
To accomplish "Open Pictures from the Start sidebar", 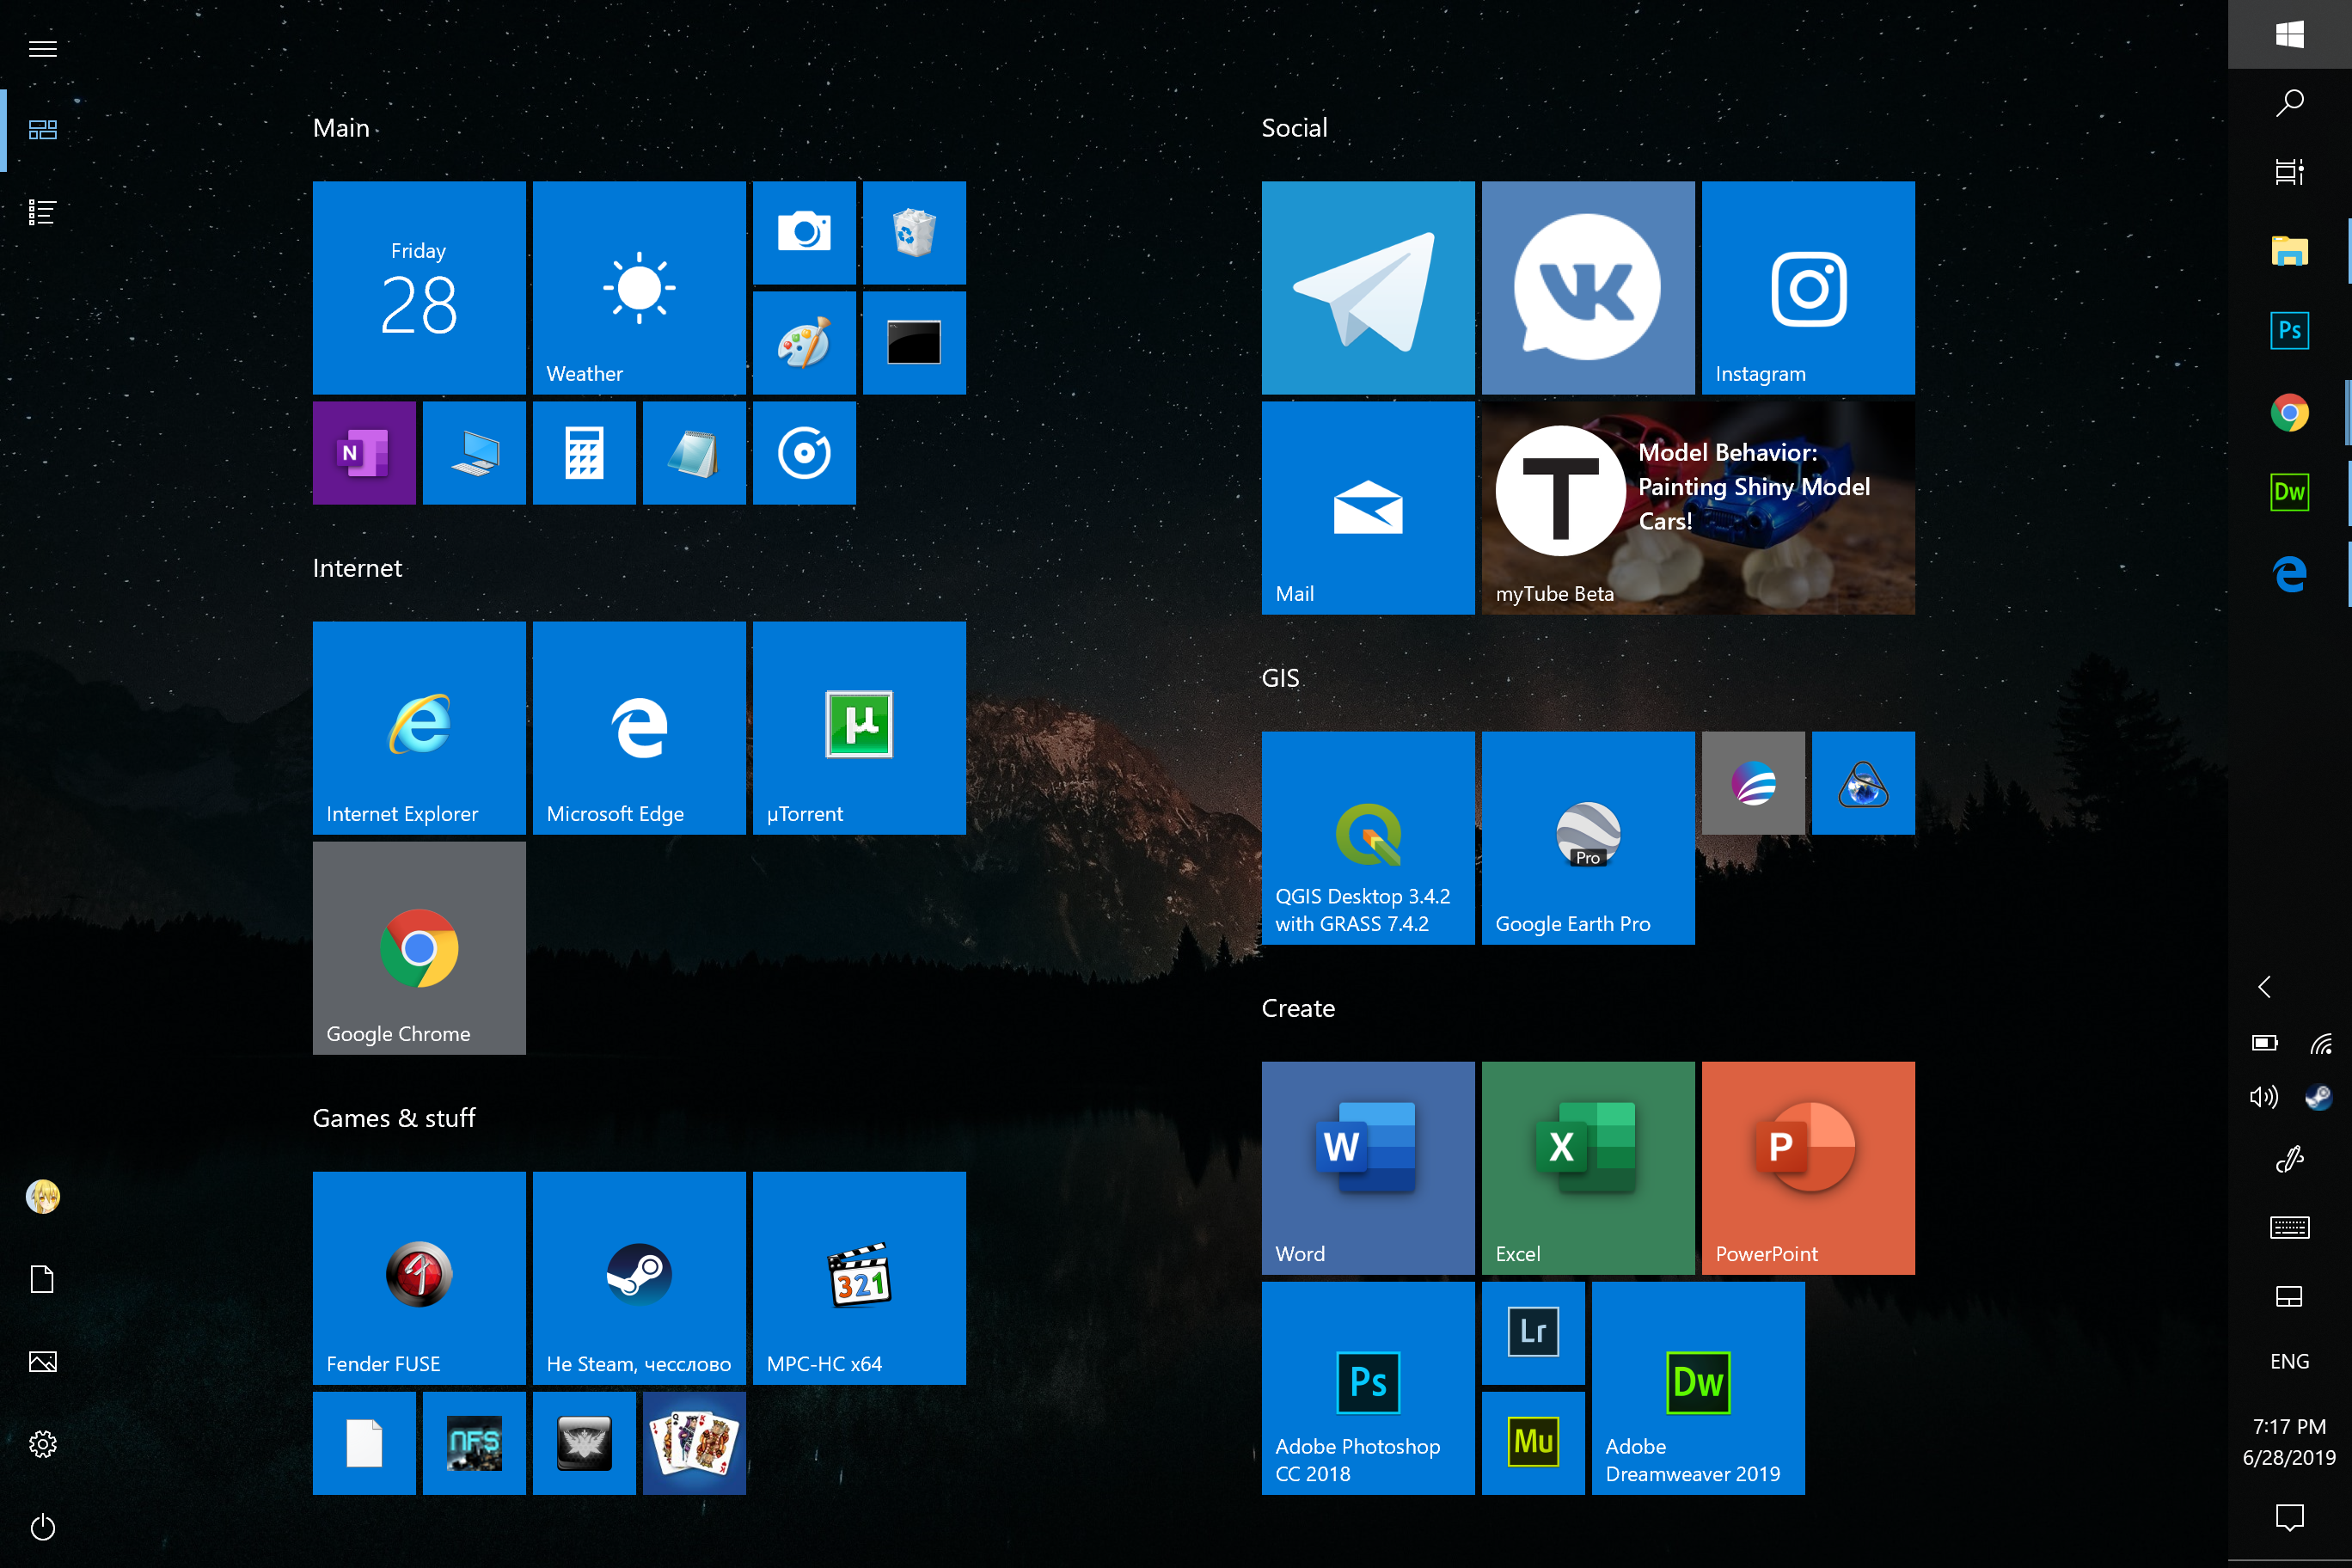I will 43,1361.
